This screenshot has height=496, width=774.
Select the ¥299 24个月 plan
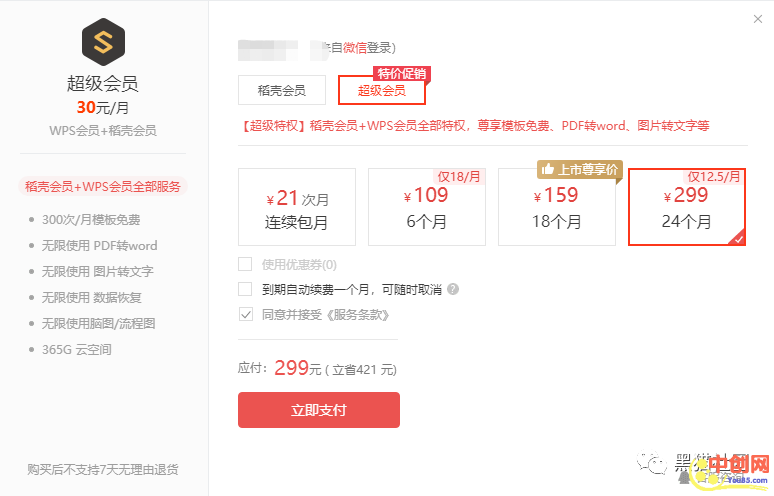[x=686, y=207]
